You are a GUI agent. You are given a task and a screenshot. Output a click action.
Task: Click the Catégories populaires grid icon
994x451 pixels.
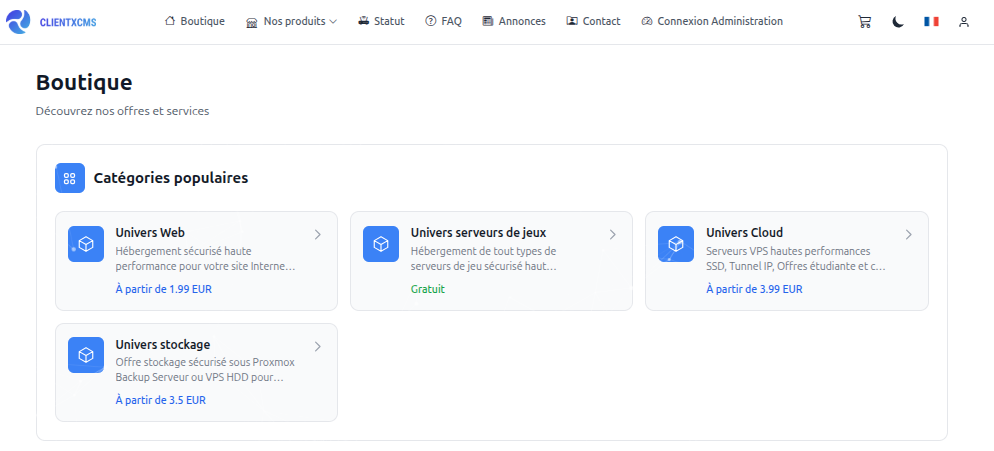(x=70, y=178)
